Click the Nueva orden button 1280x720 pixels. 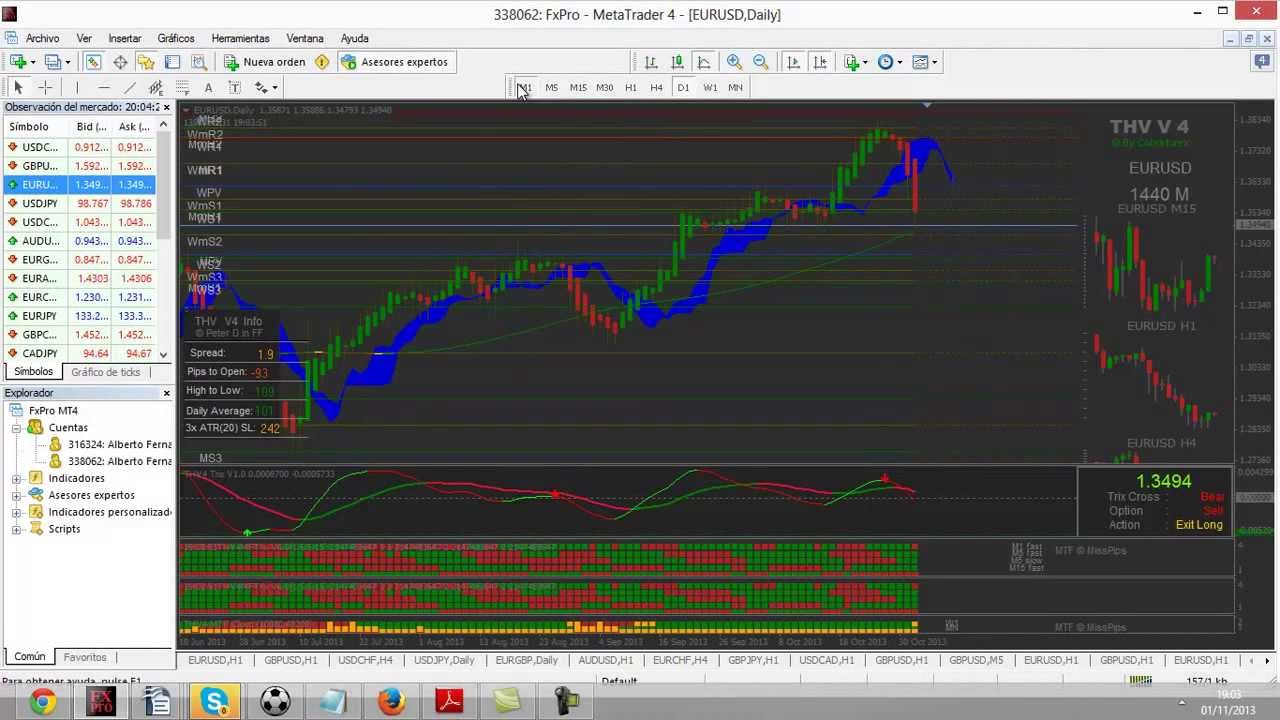tap(265, 62)
